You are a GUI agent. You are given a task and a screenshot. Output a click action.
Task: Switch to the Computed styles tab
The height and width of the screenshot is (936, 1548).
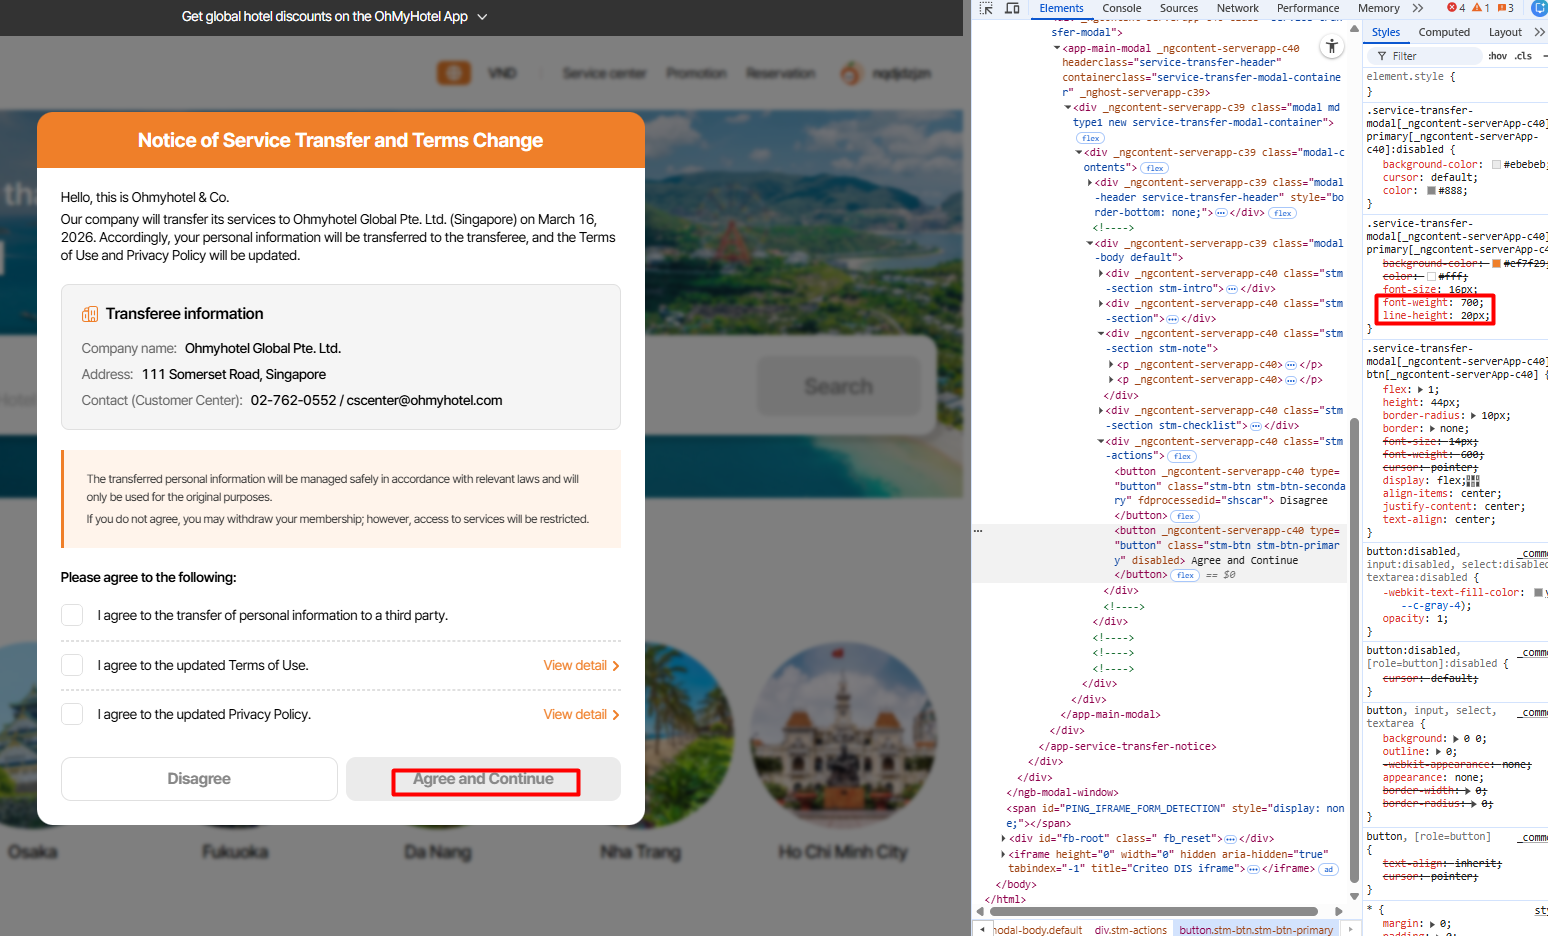[x=1445, y=32]
